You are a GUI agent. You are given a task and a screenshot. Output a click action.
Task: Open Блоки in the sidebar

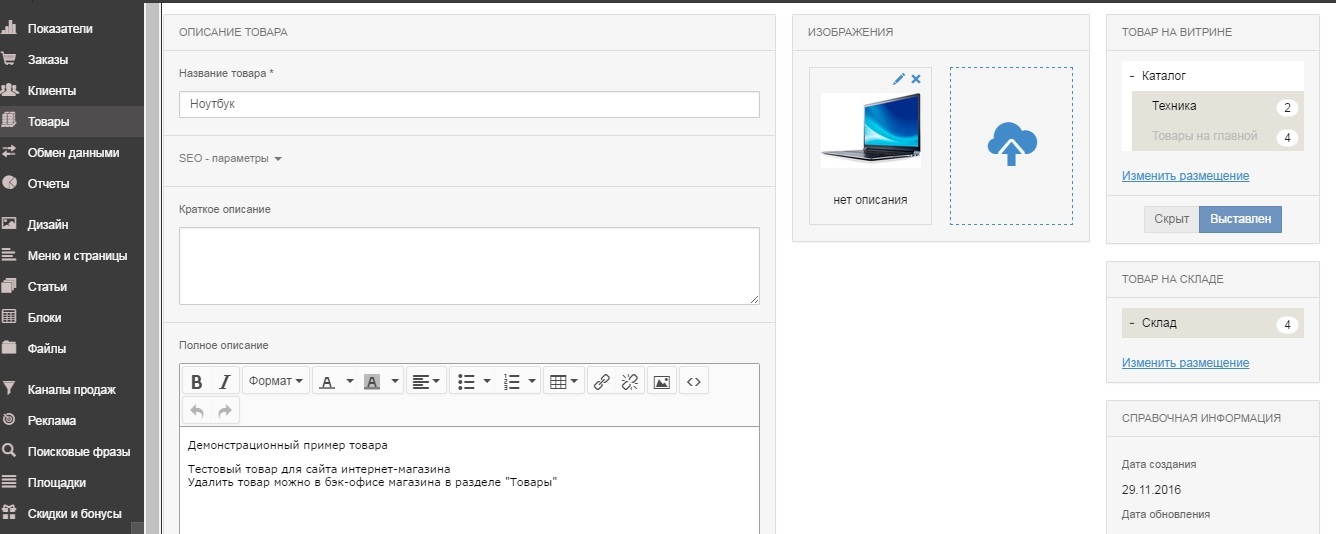72,318
